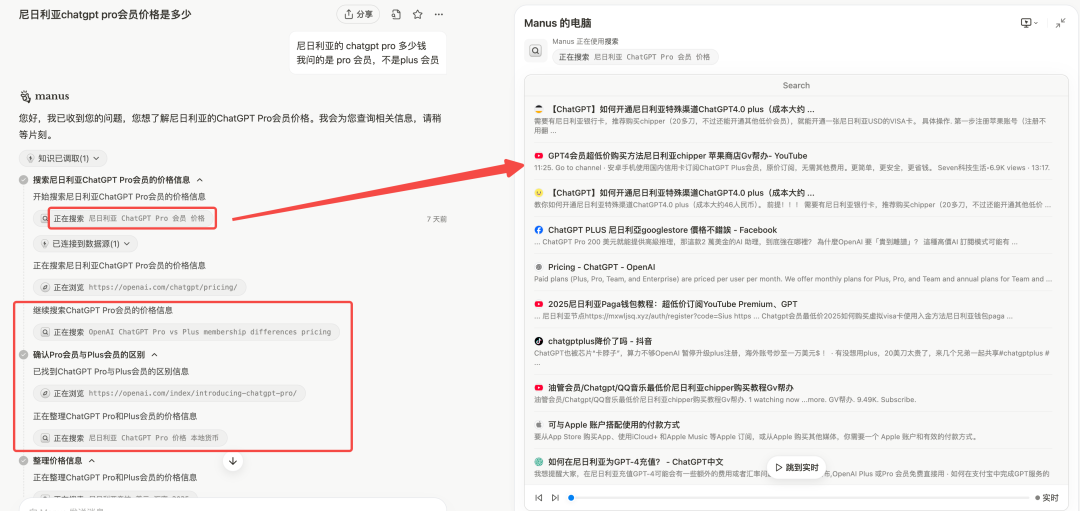Click the 7 天前 timestamp
Viewport: 1080px width, 511px height.
pyautogui.click(x=437, y=219)
